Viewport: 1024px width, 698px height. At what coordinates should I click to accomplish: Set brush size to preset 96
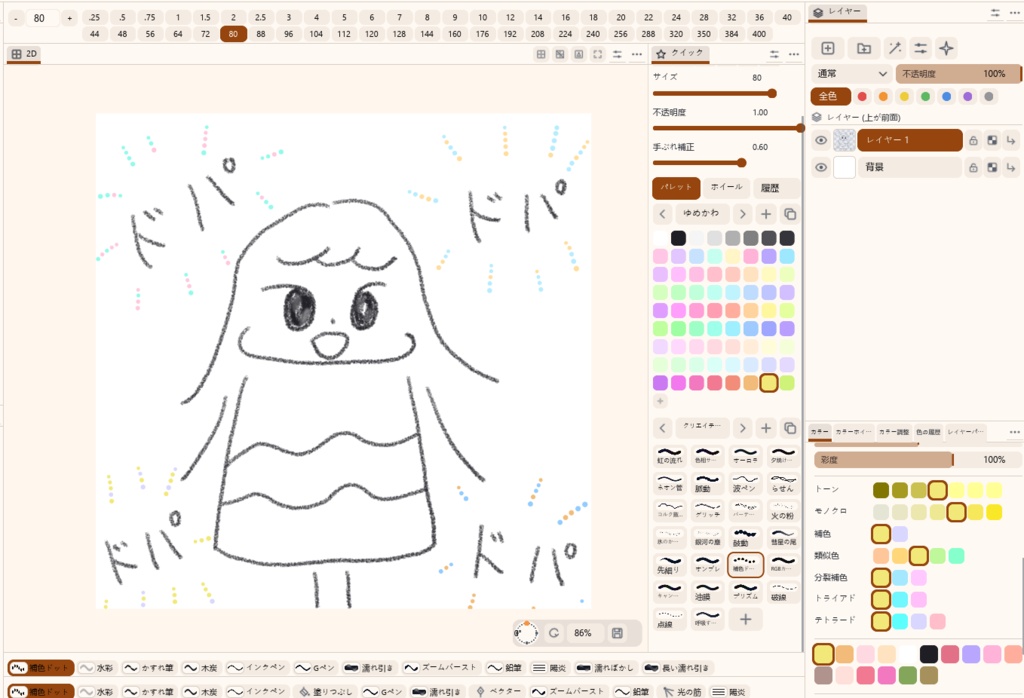(x=289, y=34)
